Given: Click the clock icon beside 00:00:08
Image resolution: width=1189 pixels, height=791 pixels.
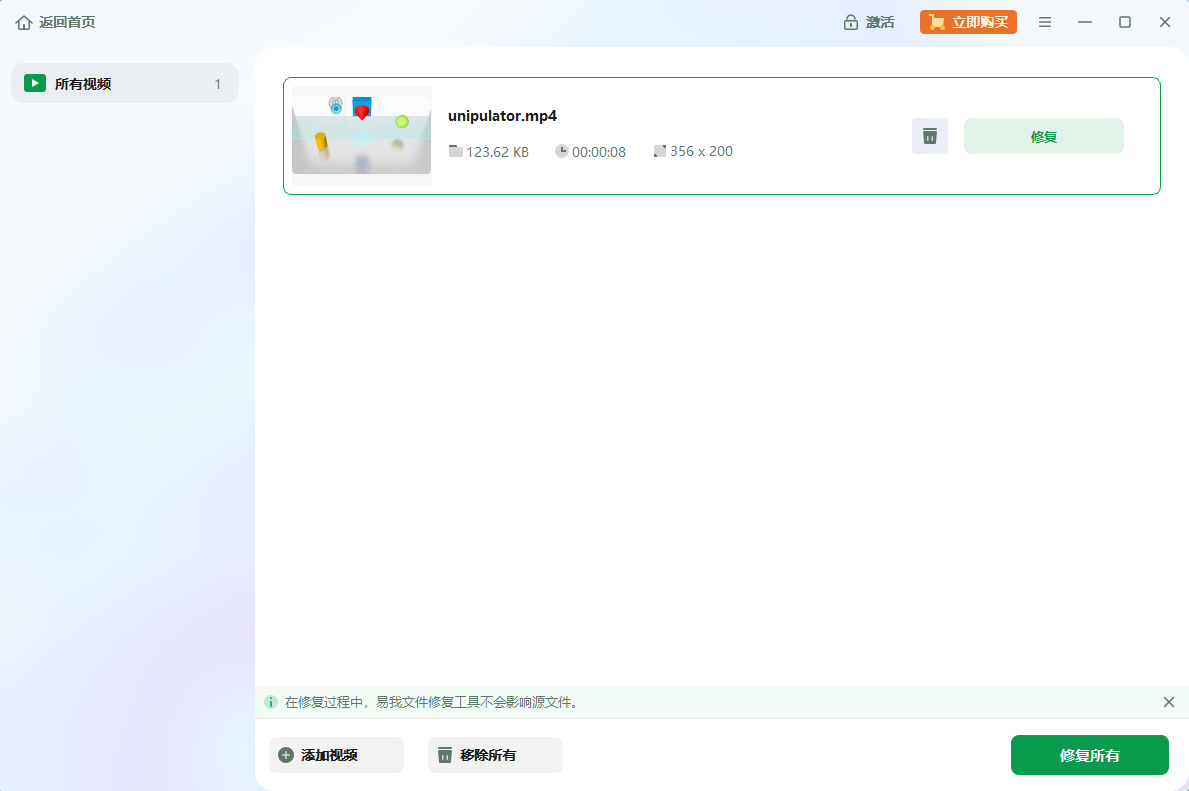Looking at the screenshot, I should point(562,151).
